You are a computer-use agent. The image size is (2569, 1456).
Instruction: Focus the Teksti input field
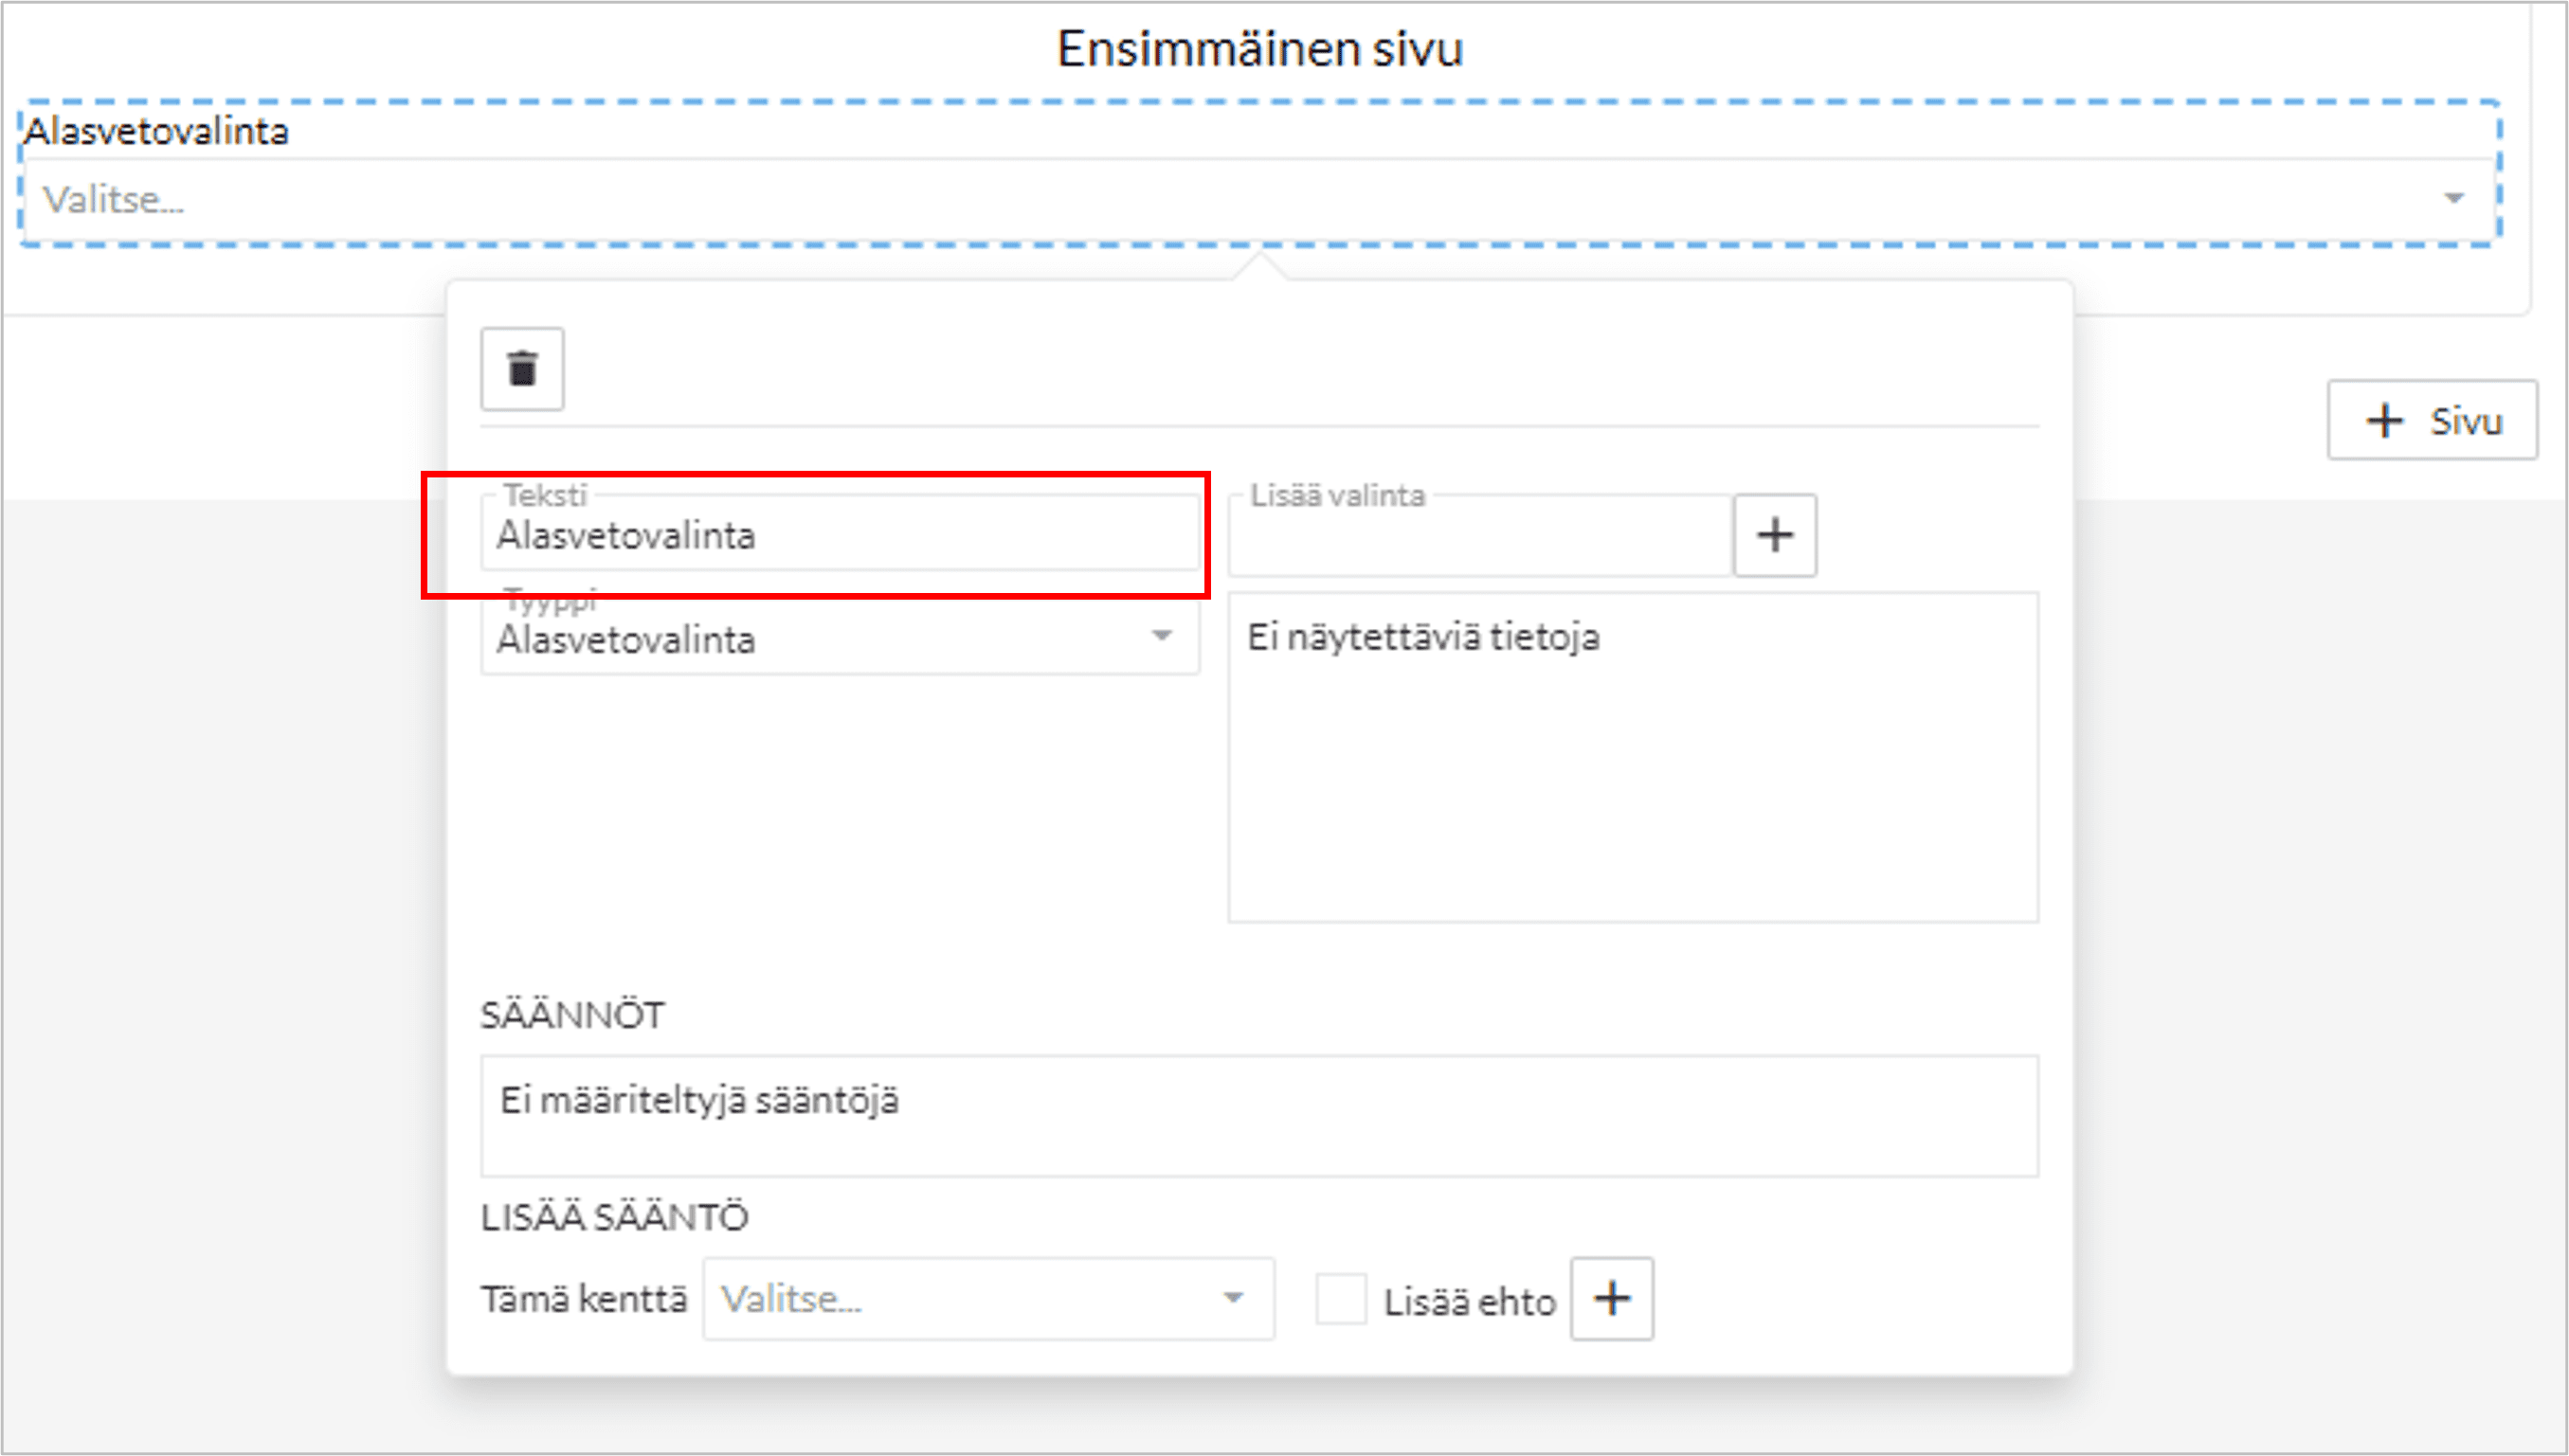coord(839,536)
